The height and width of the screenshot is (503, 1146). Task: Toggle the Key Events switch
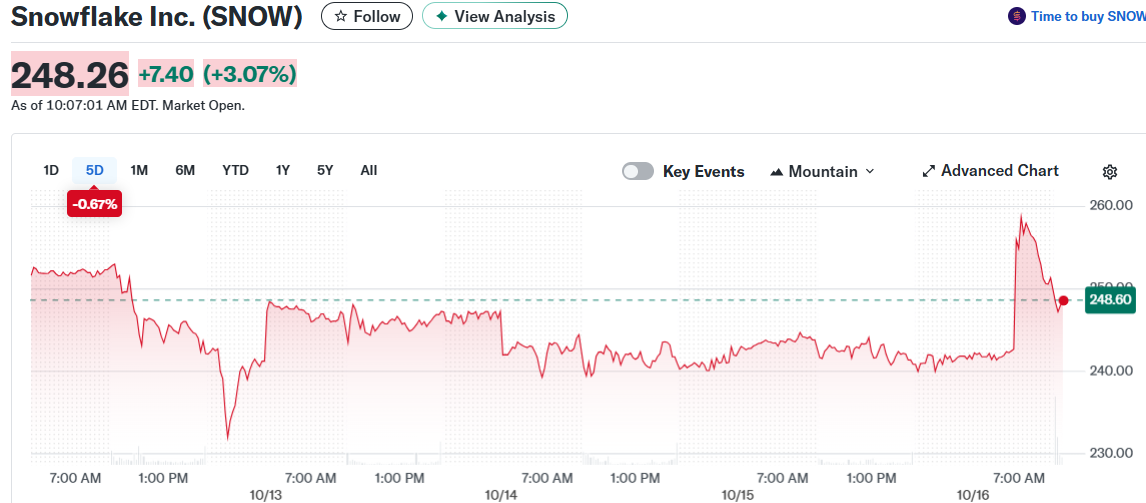[638, 171]
